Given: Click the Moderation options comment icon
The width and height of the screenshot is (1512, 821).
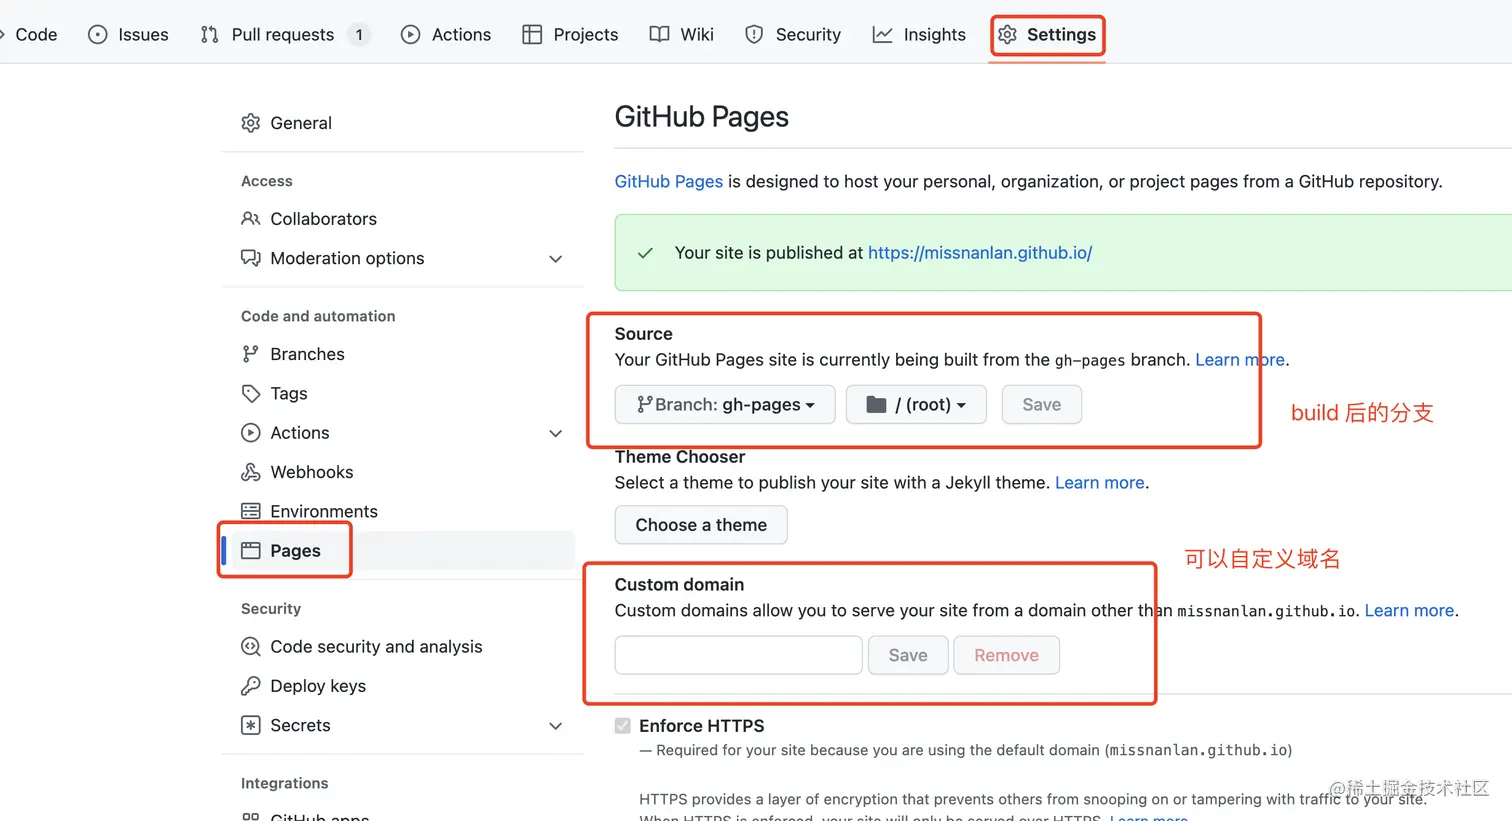Looking at the screenshot, I should 251,258.
